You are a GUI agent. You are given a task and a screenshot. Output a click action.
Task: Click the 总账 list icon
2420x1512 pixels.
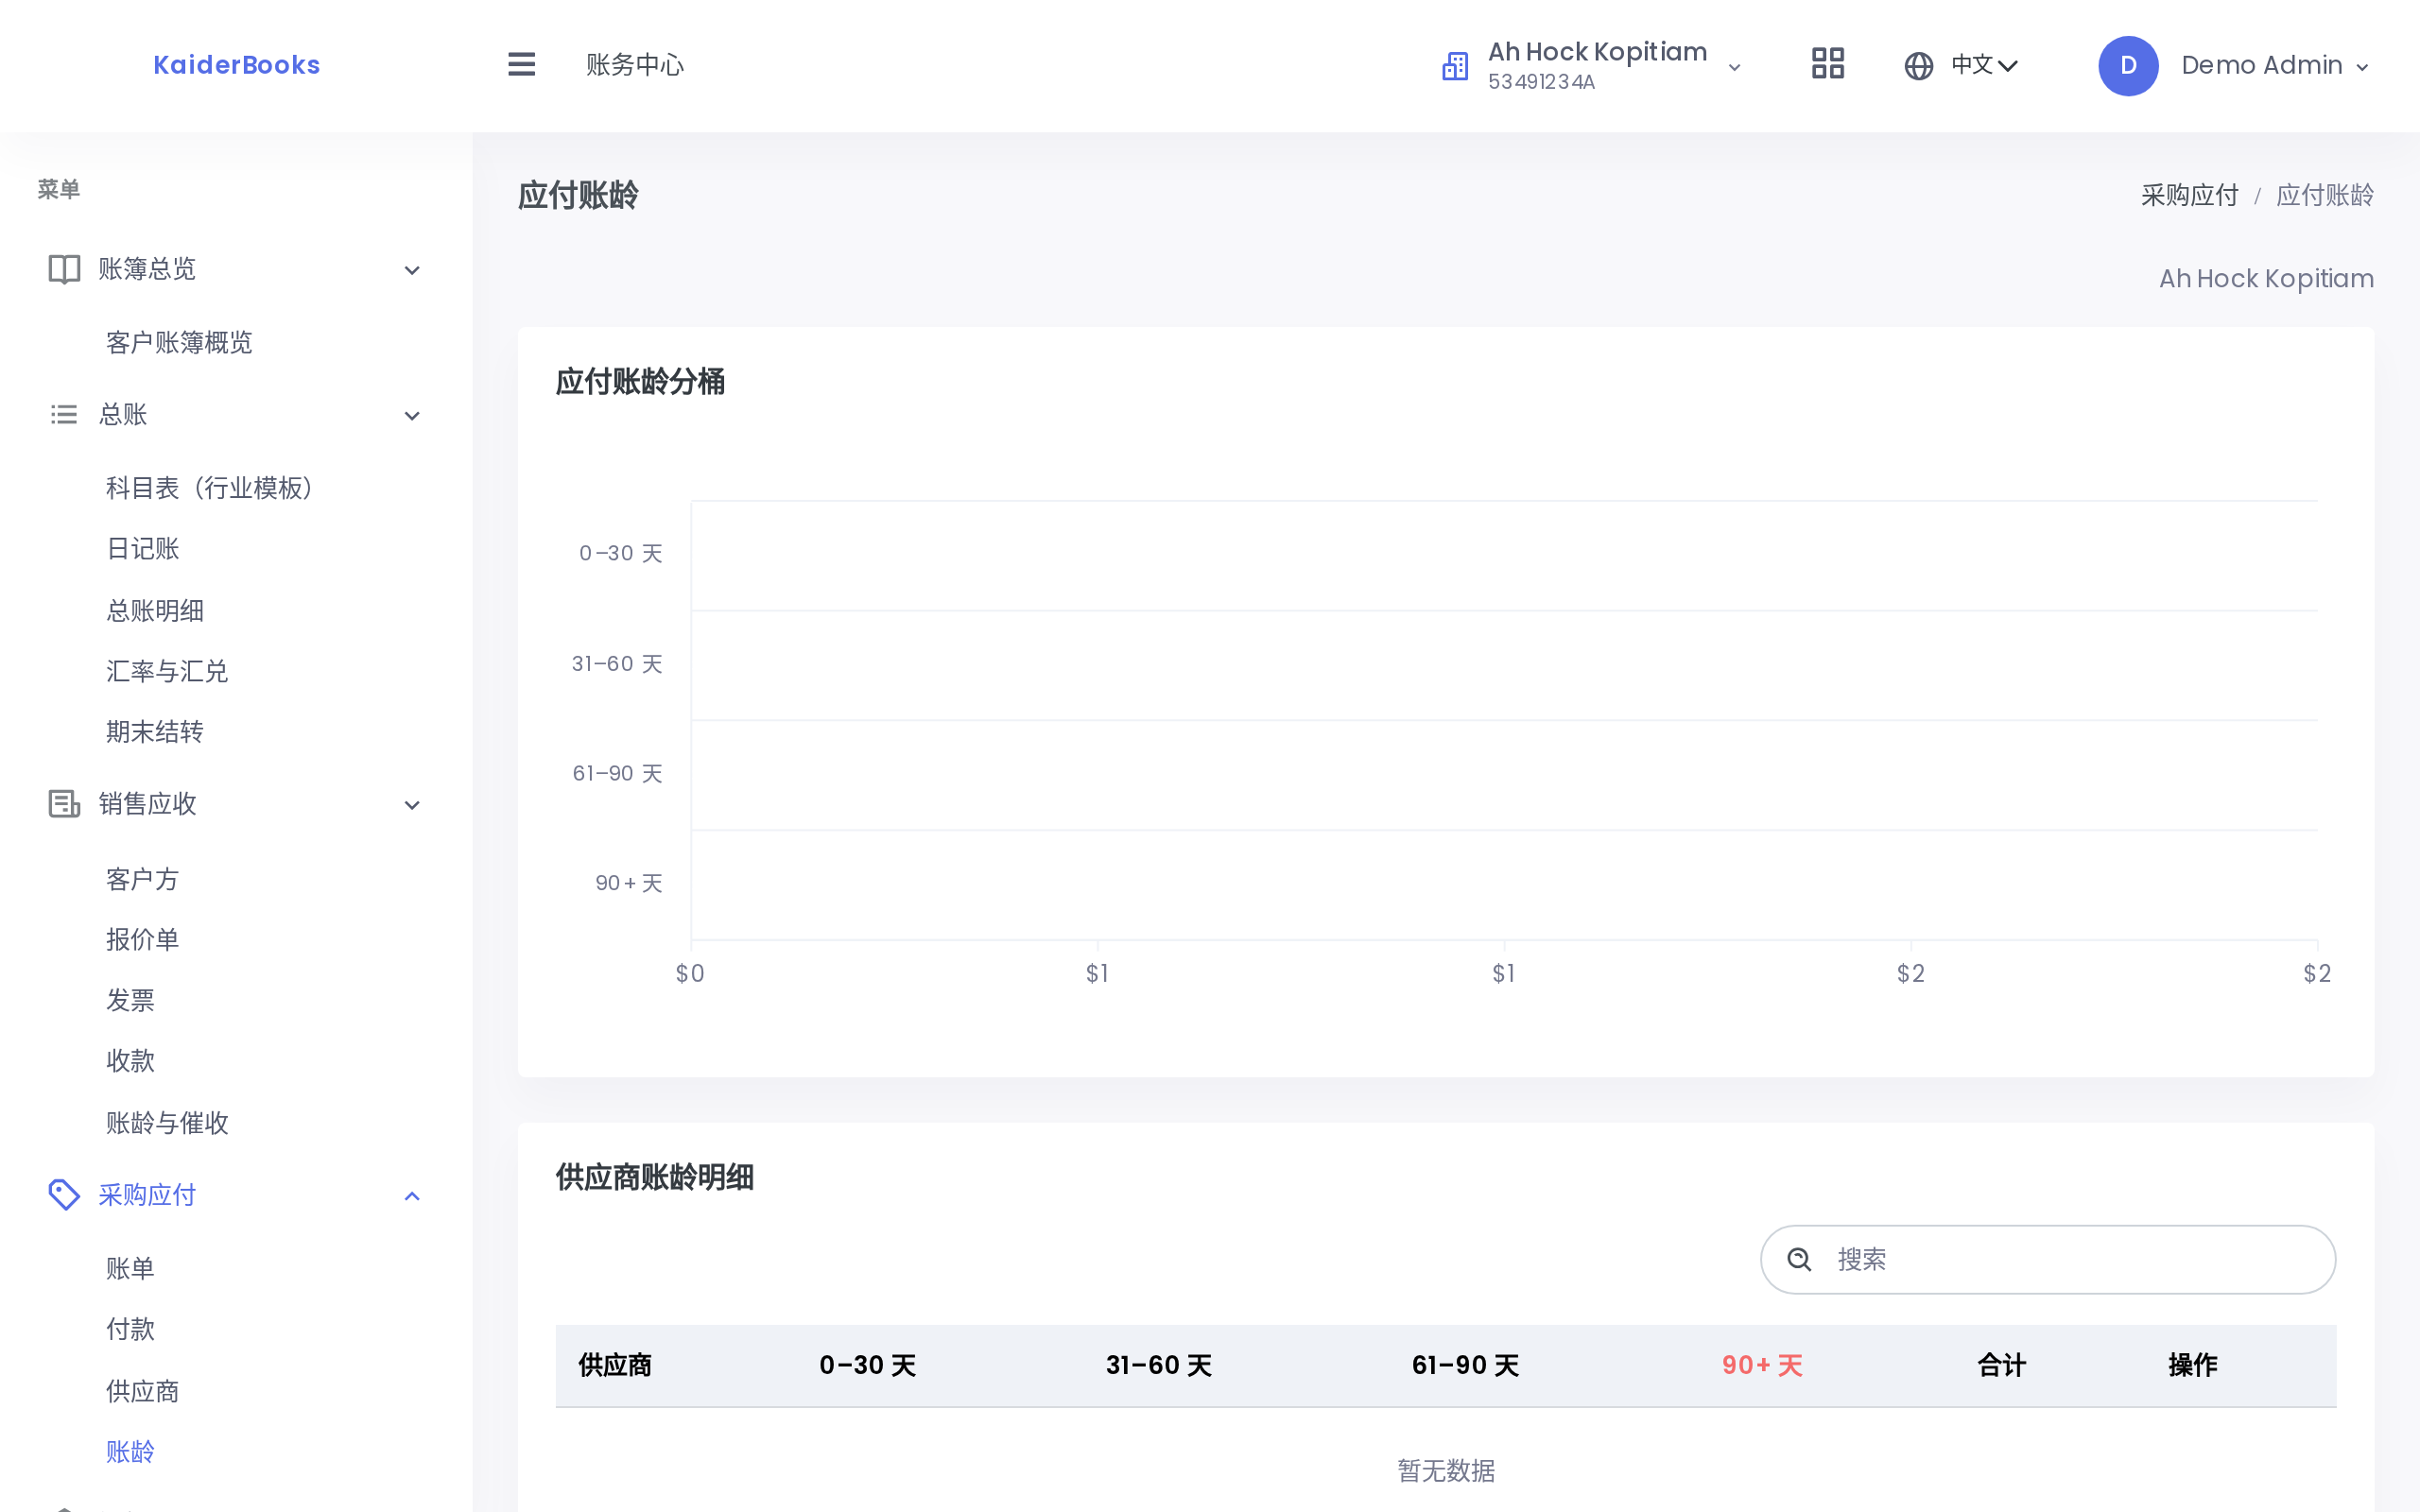pyautogui.click(x=64, y=414)
